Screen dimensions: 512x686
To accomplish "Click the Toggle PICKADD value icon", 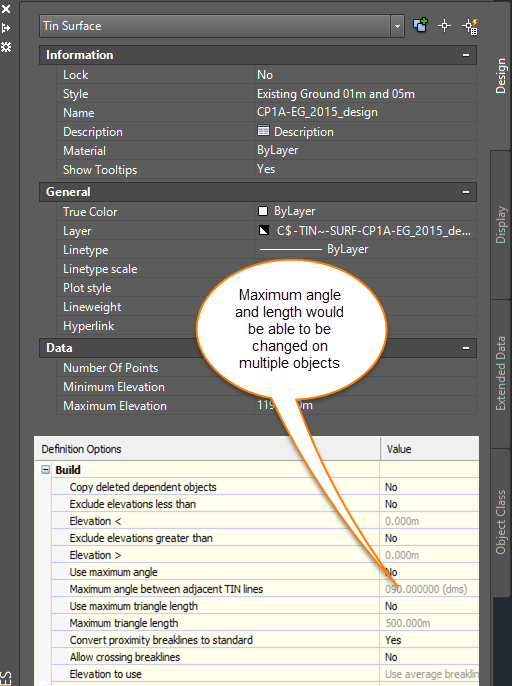I will (x=421, y=25).
